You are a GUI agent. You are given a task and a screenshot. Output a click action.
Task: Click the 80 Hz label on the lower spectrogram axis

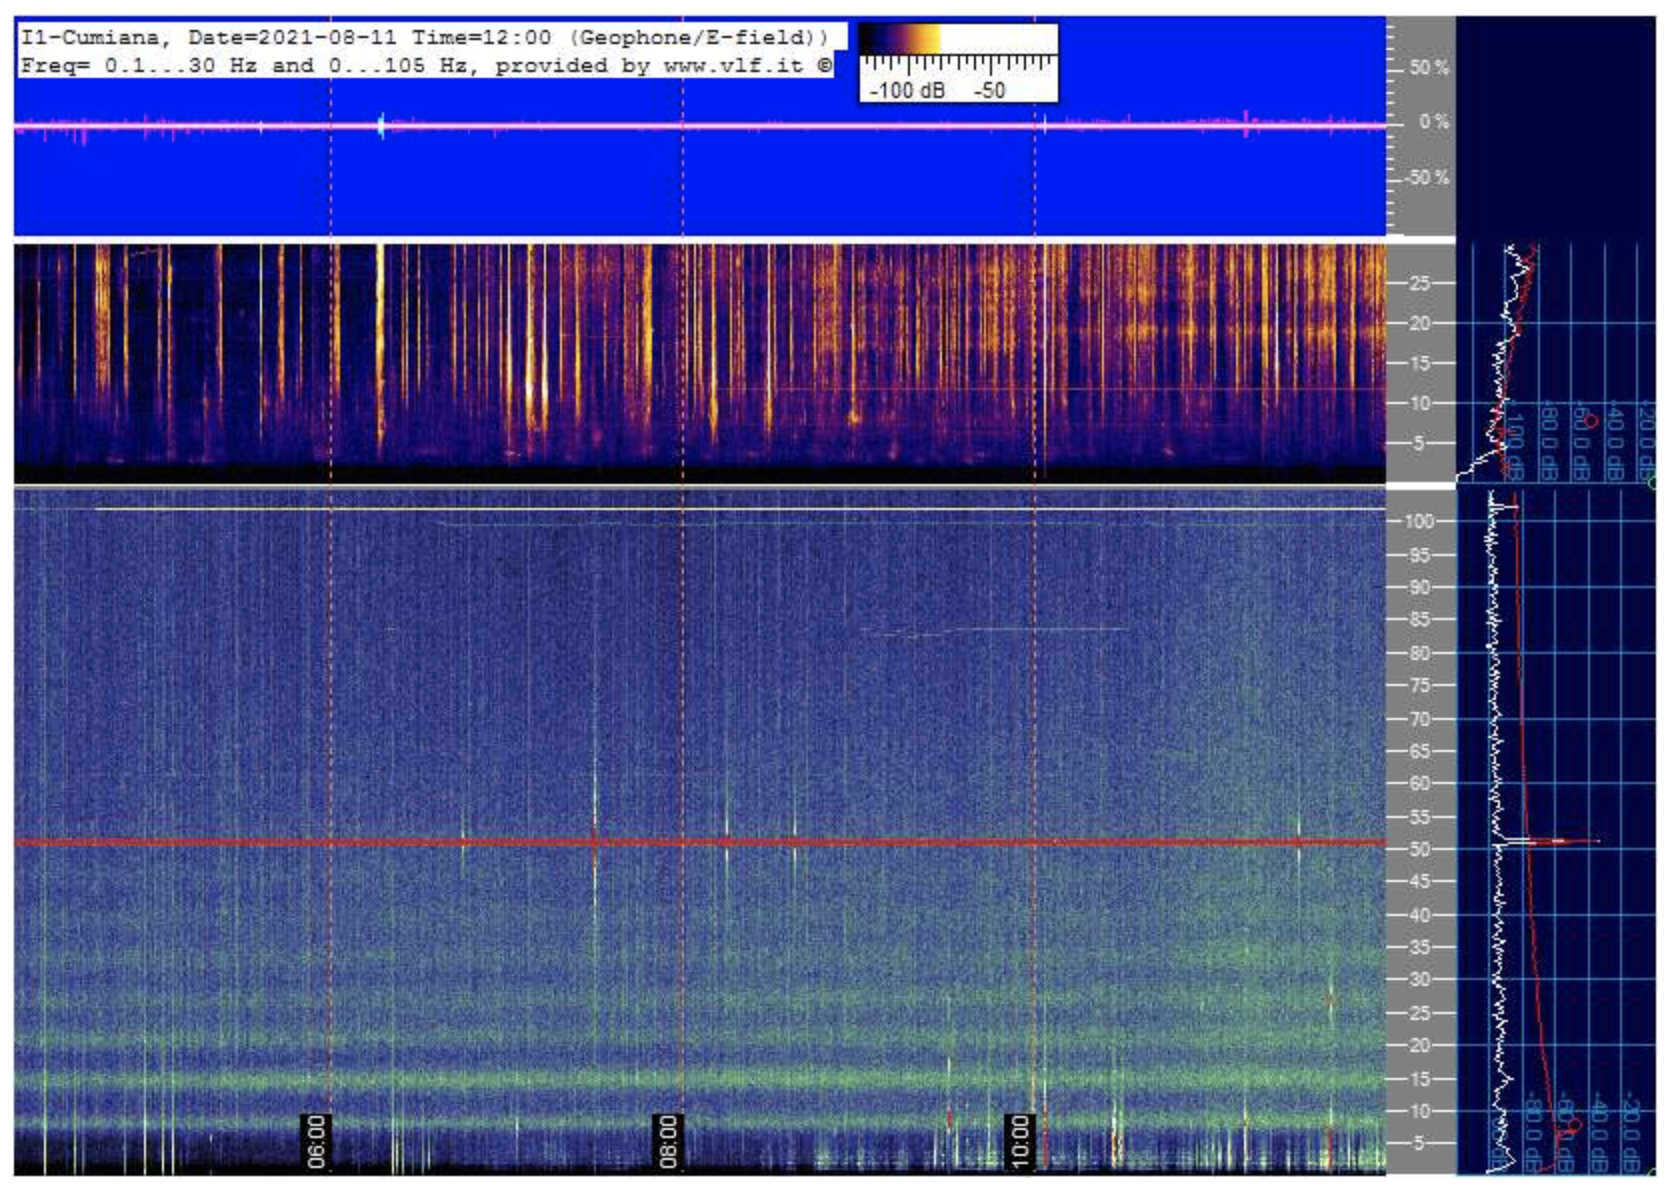[1420, 653]
